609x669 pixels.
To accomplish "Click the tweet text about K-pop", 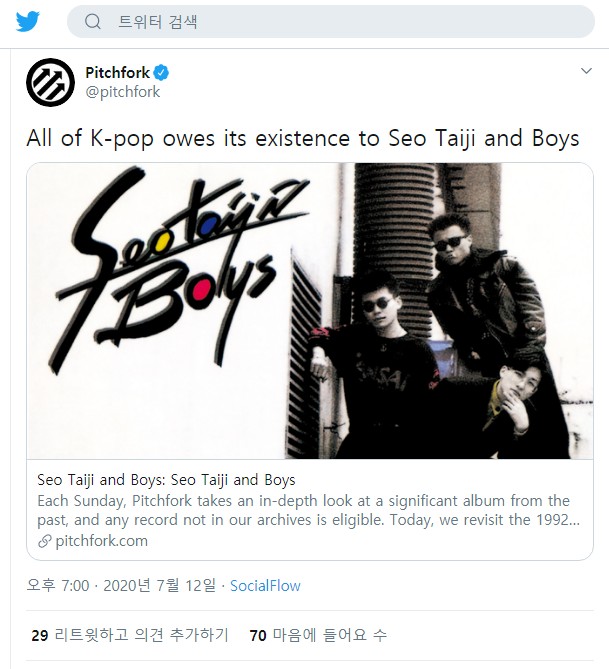I will coord(303,138).
